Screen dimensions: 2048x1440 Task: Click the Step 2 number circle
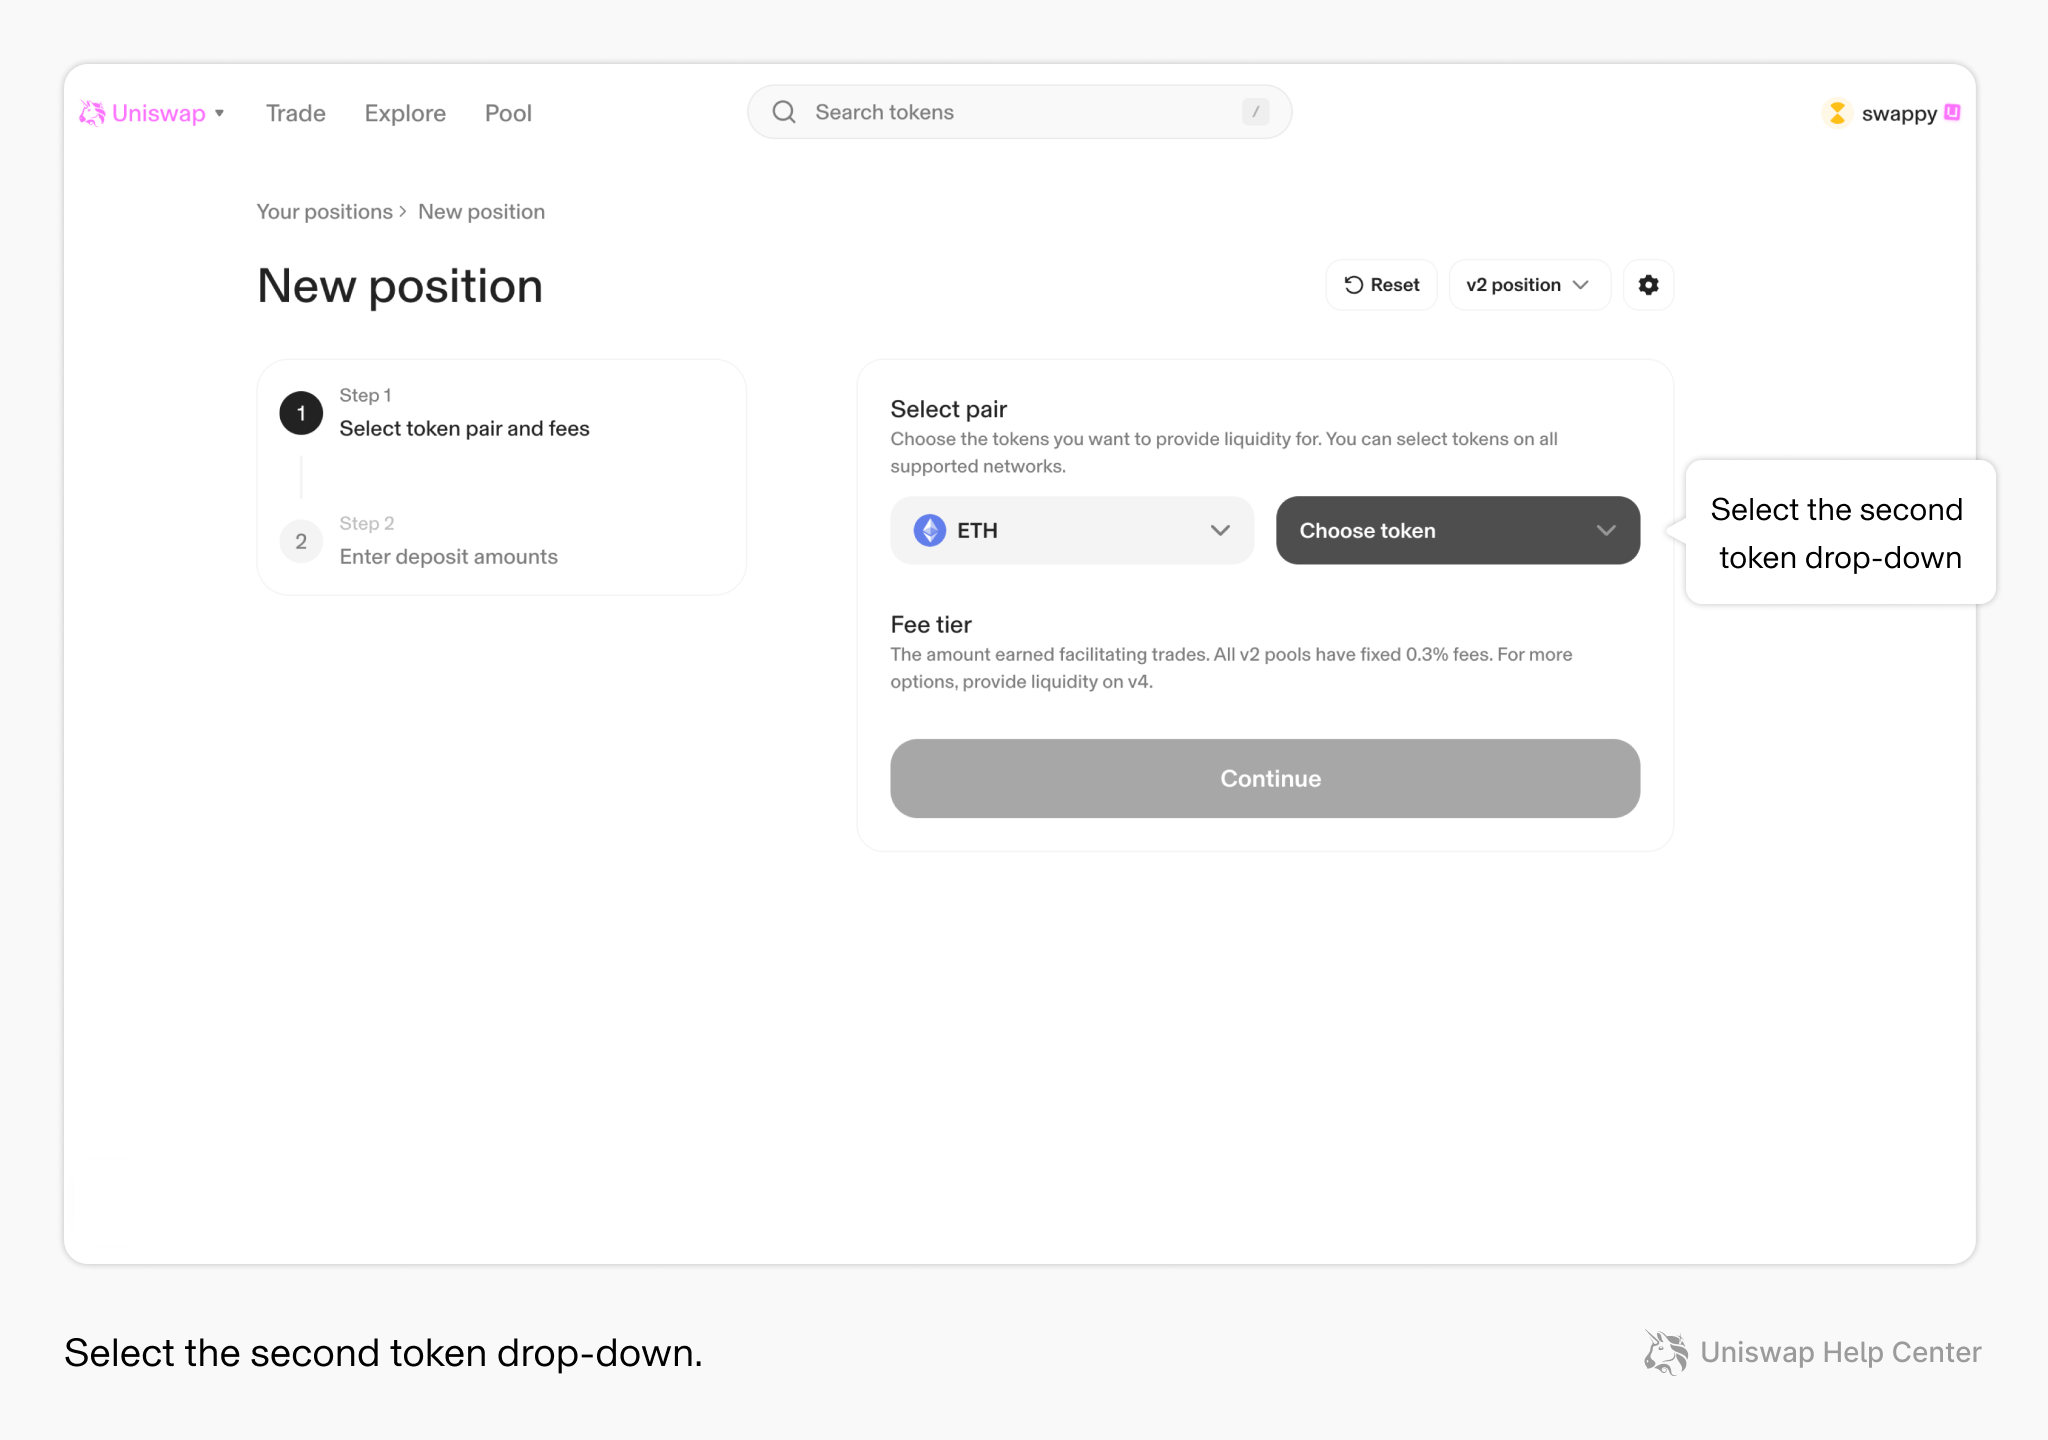(x=301, y=541)
